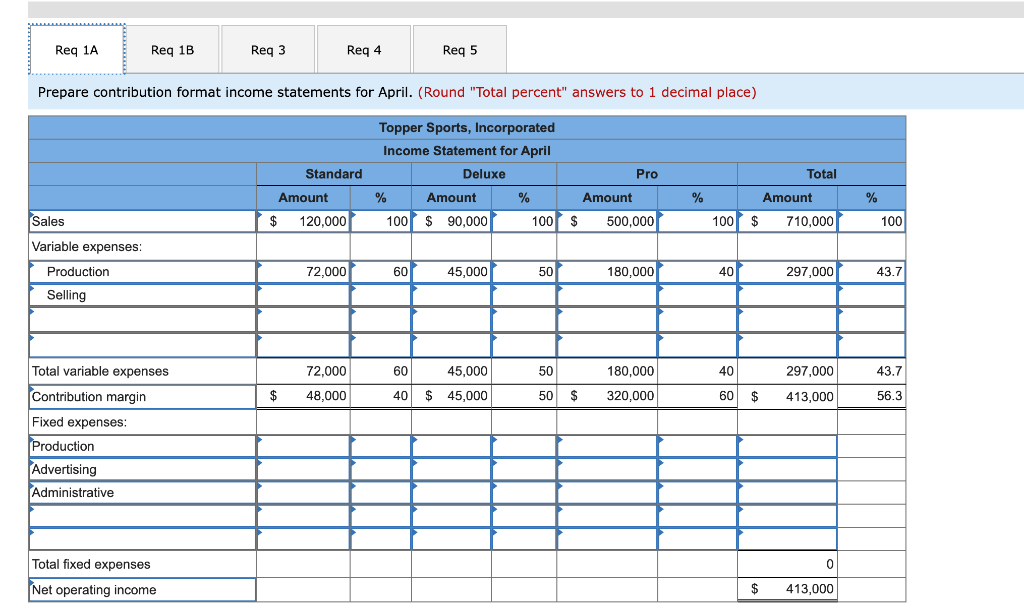Click the Pro column header
This screenshot has width=1024, height=611.
647,174
